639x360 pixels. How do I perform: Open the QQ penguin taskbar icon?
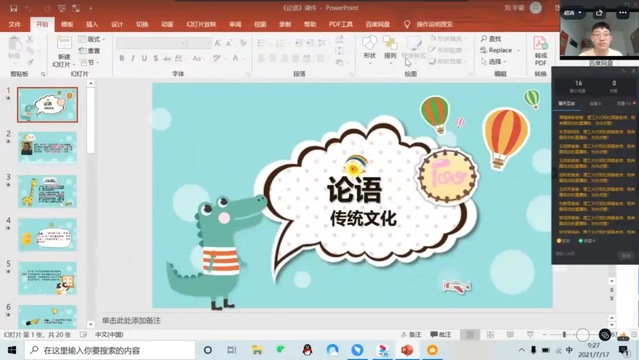coord(308,350)
